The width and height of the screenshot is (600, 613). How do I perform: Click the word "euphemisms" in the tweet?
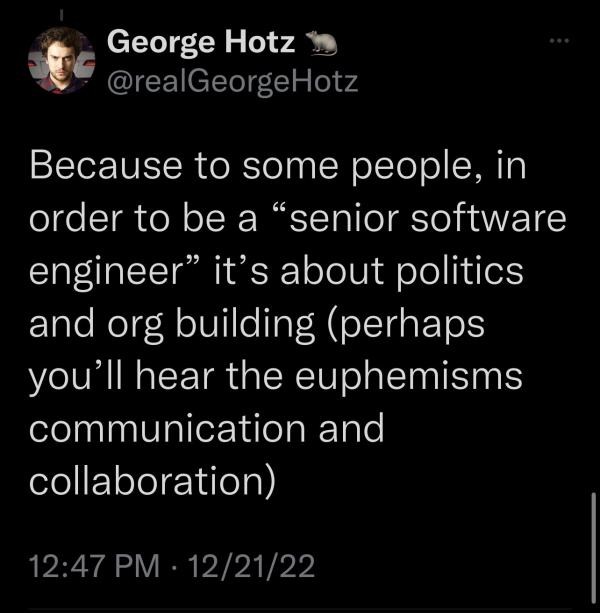(x=409, y=378)
